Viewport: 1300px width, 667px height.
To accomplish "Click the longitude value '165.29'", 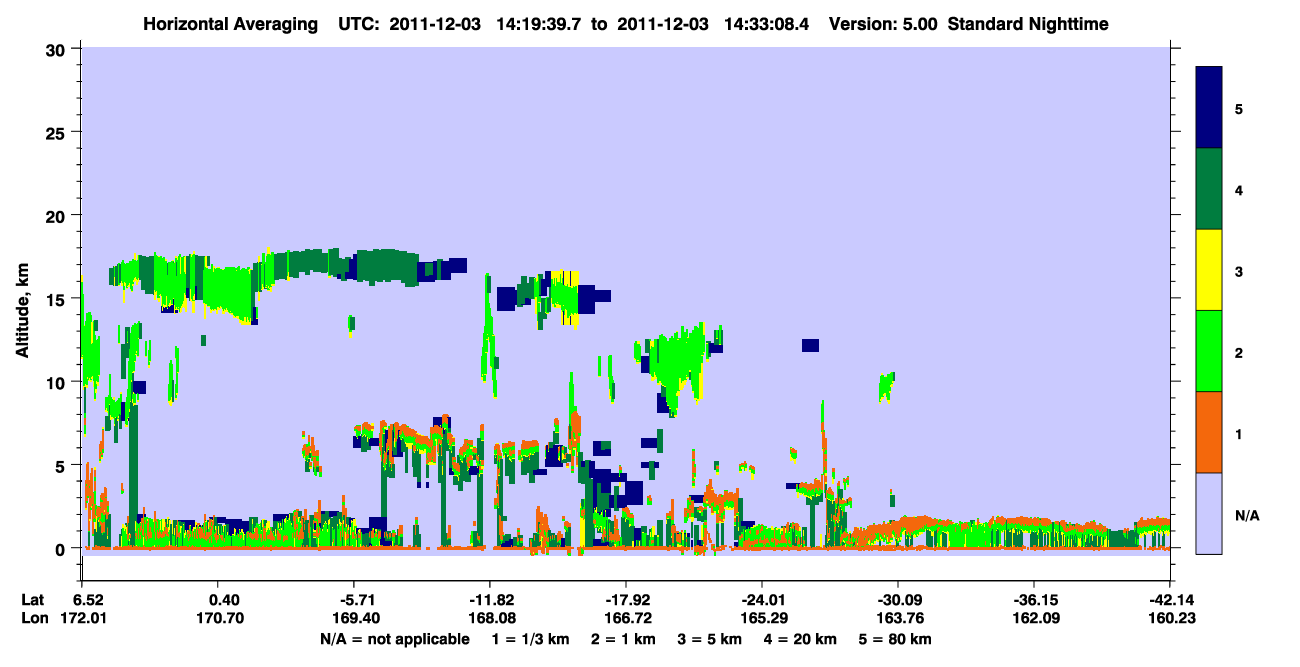I will [762, 618].
